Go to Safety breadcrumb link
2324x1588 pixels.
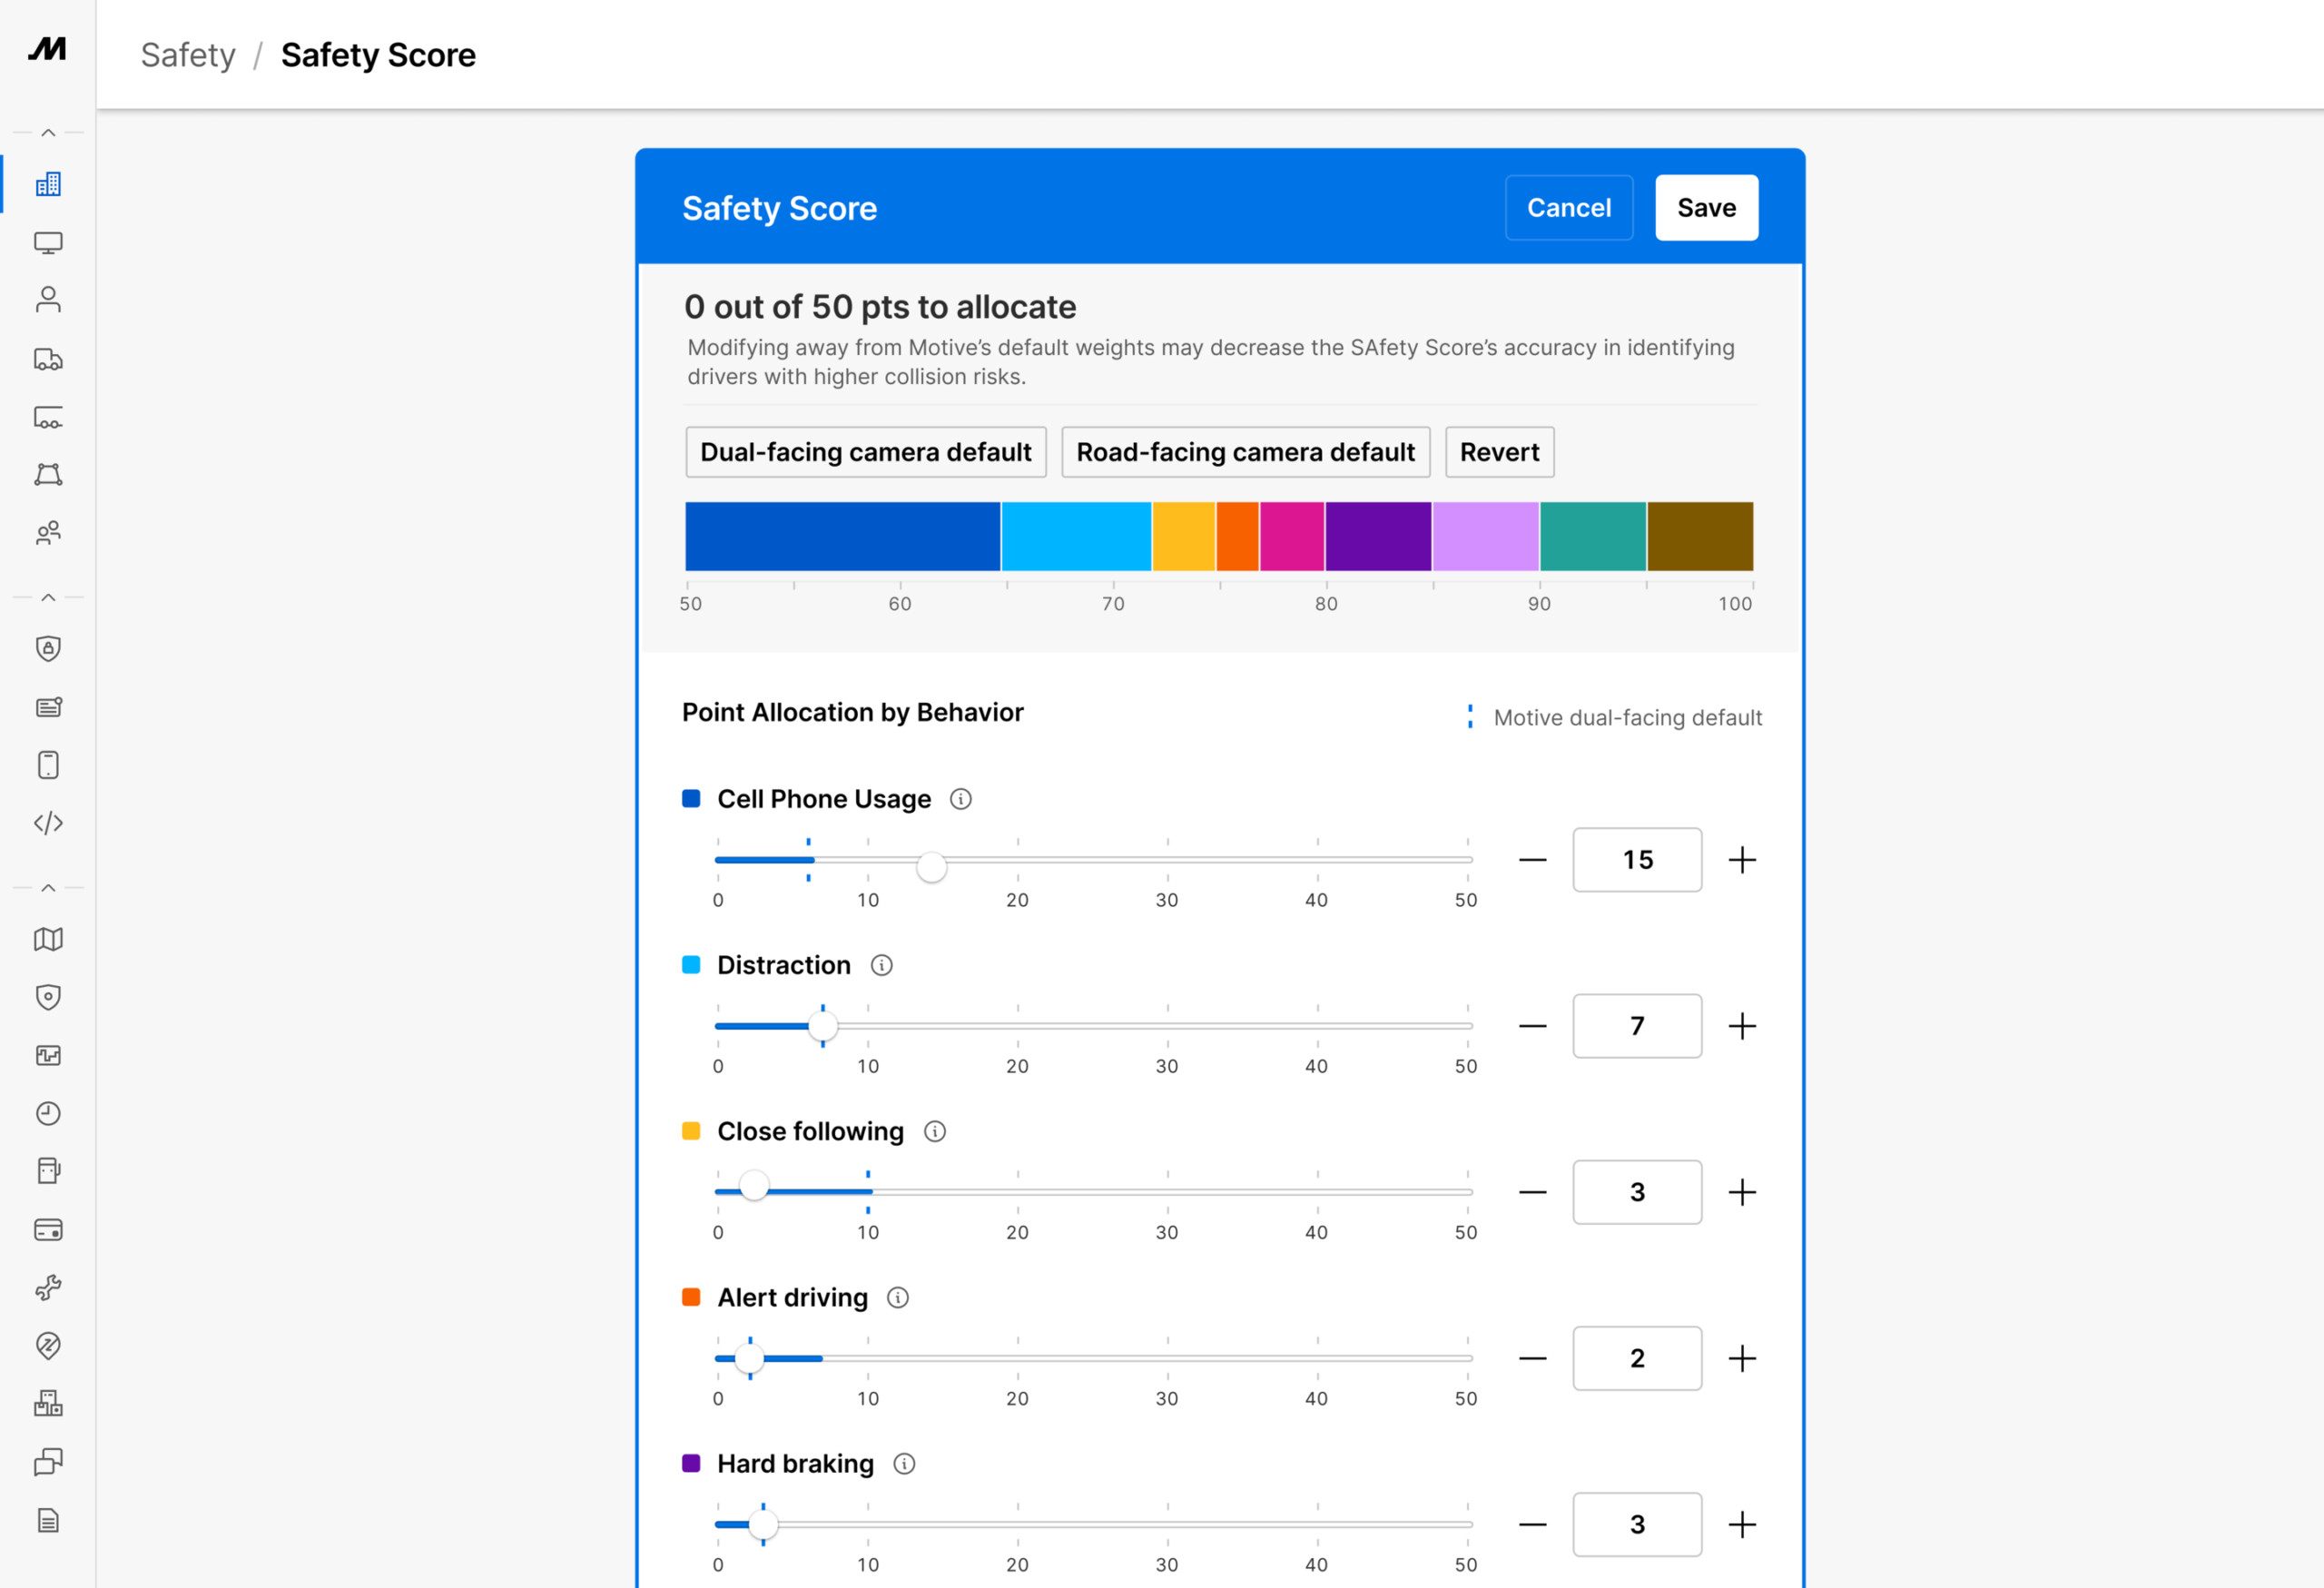188,55
